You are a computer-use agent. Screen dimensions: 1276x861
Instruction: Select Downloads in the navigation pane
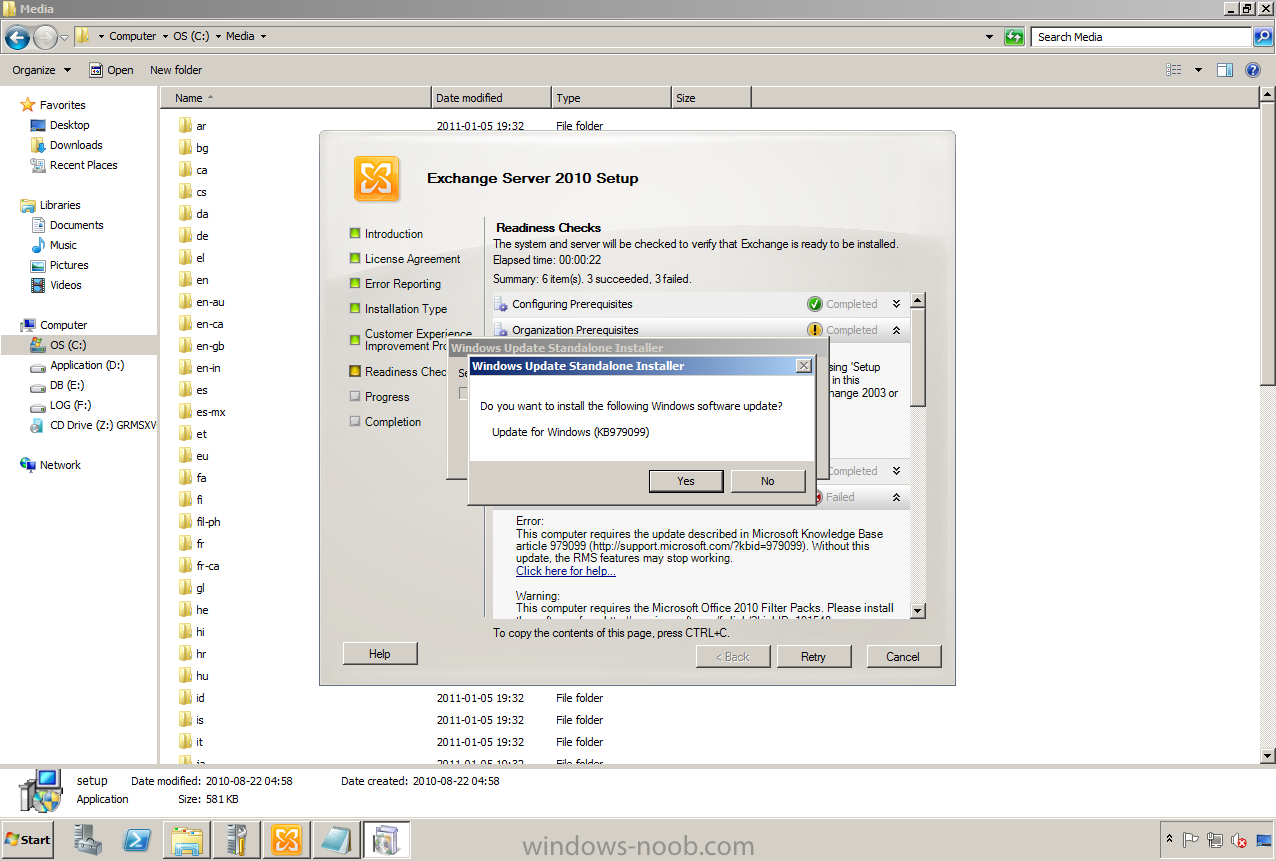[x=76, y=145]
